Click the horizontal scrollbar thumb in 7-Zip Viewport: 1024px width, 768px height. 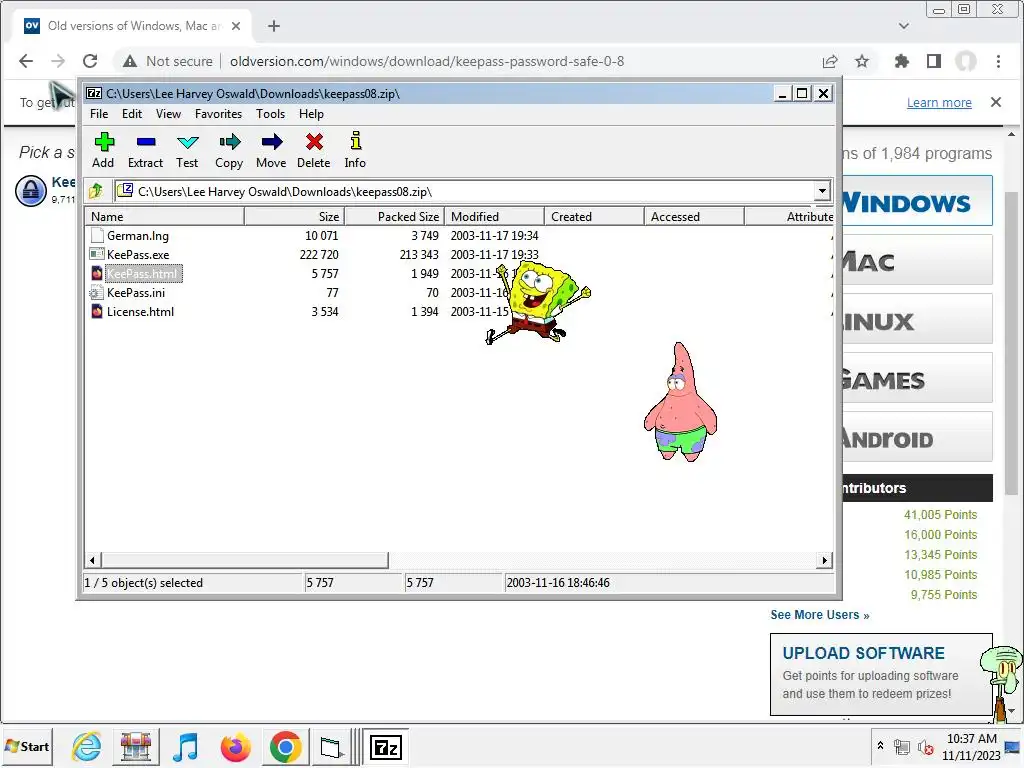coord(245,560)
